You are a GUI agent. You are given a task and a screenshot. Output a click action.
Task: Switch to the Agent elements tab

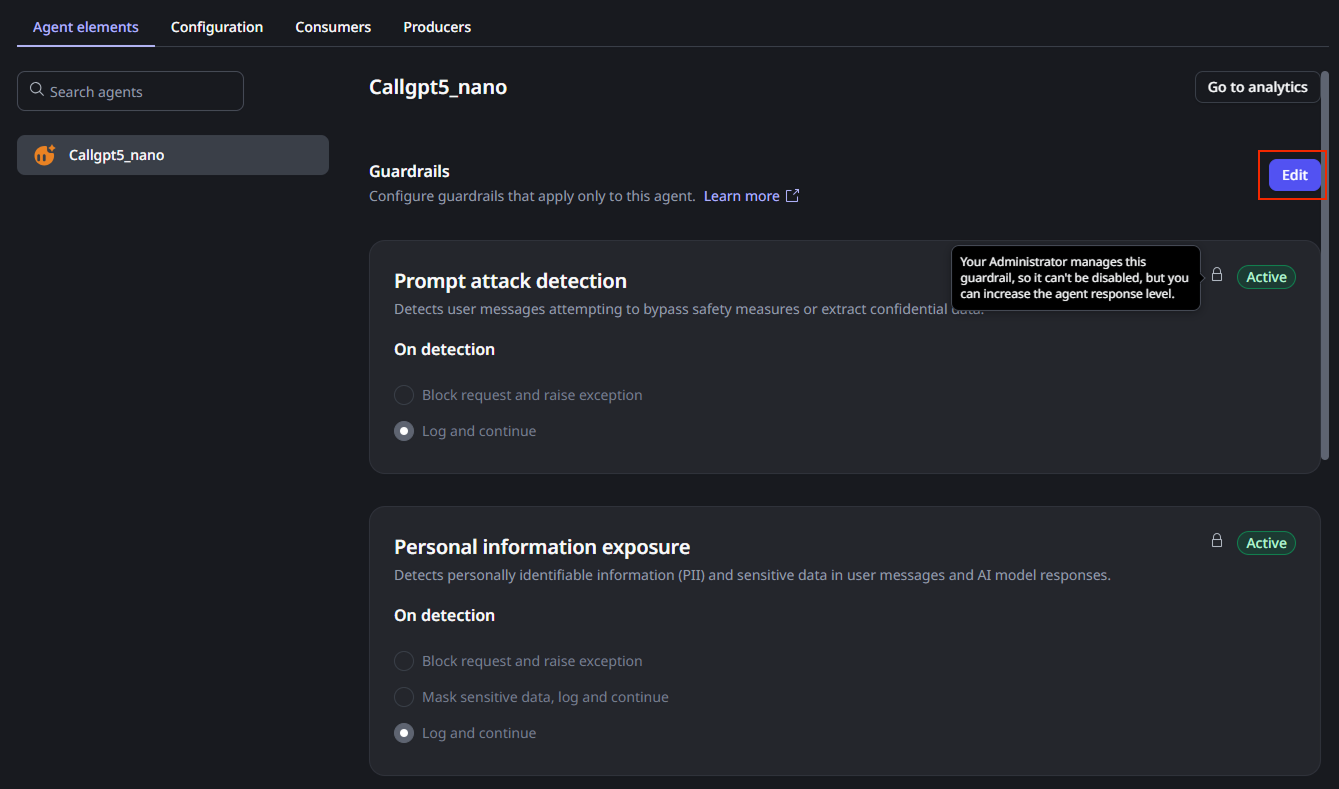click(x=86, y=27)
